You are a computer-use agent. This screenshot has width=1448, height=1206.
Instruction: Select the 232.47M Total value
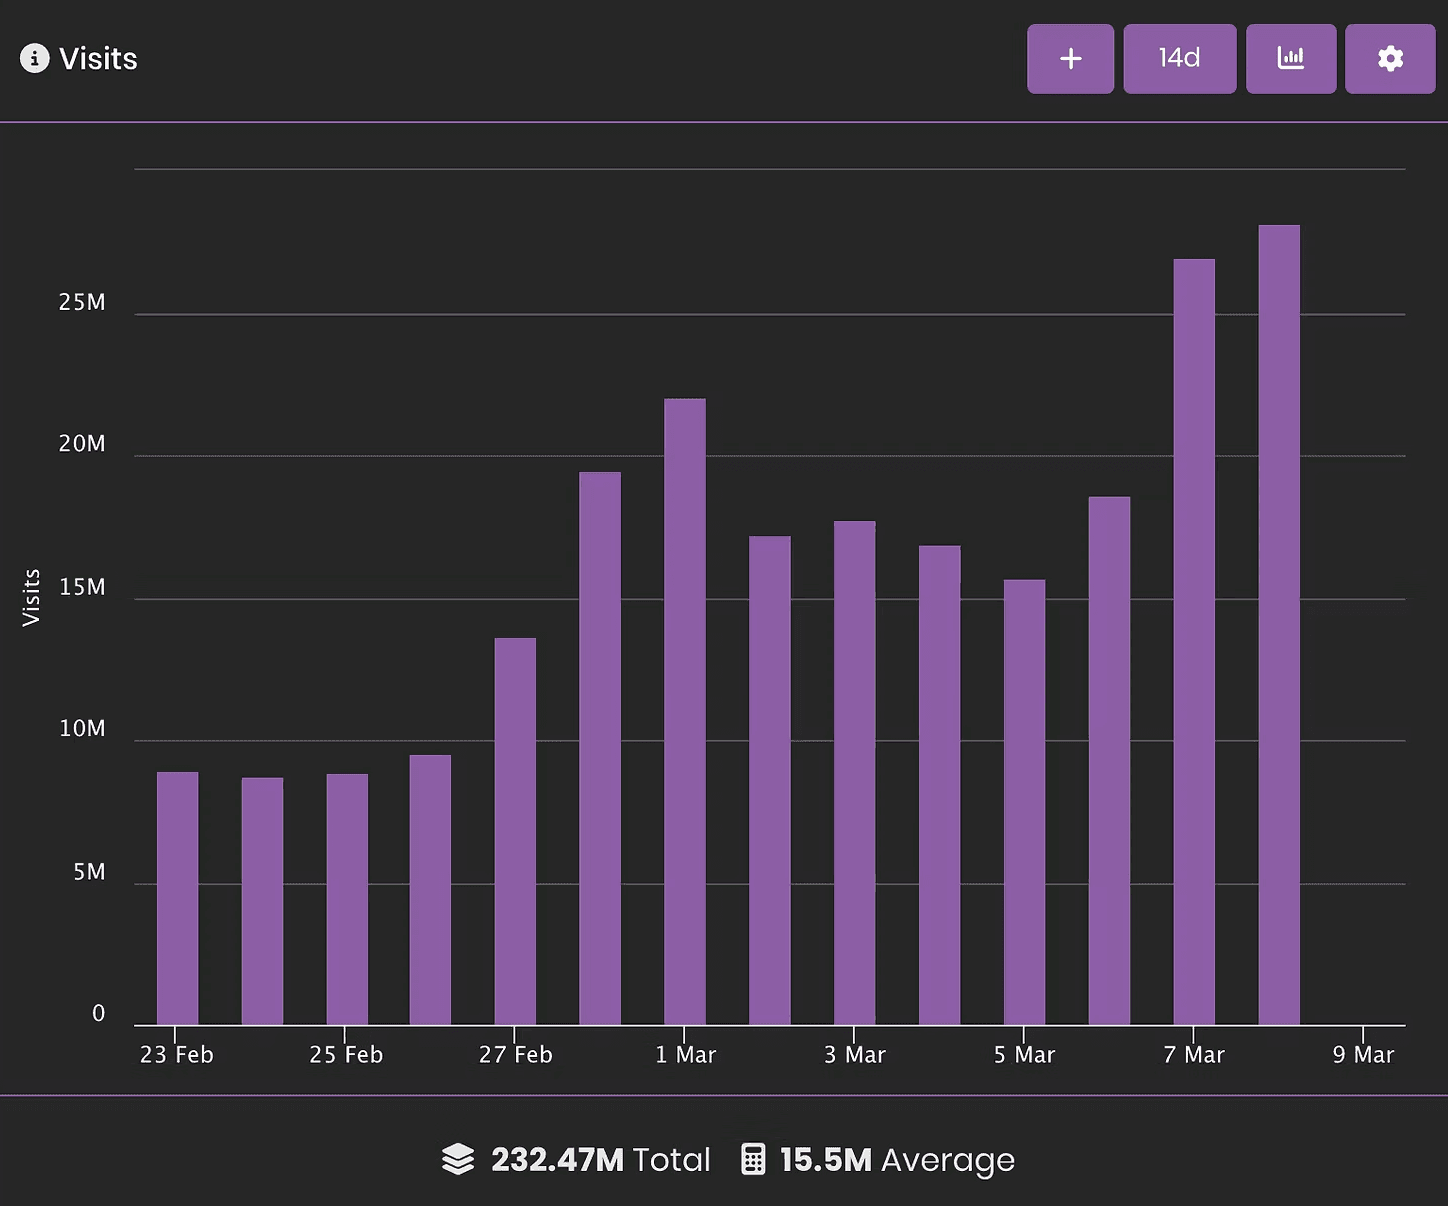[x=557, y=1160]
